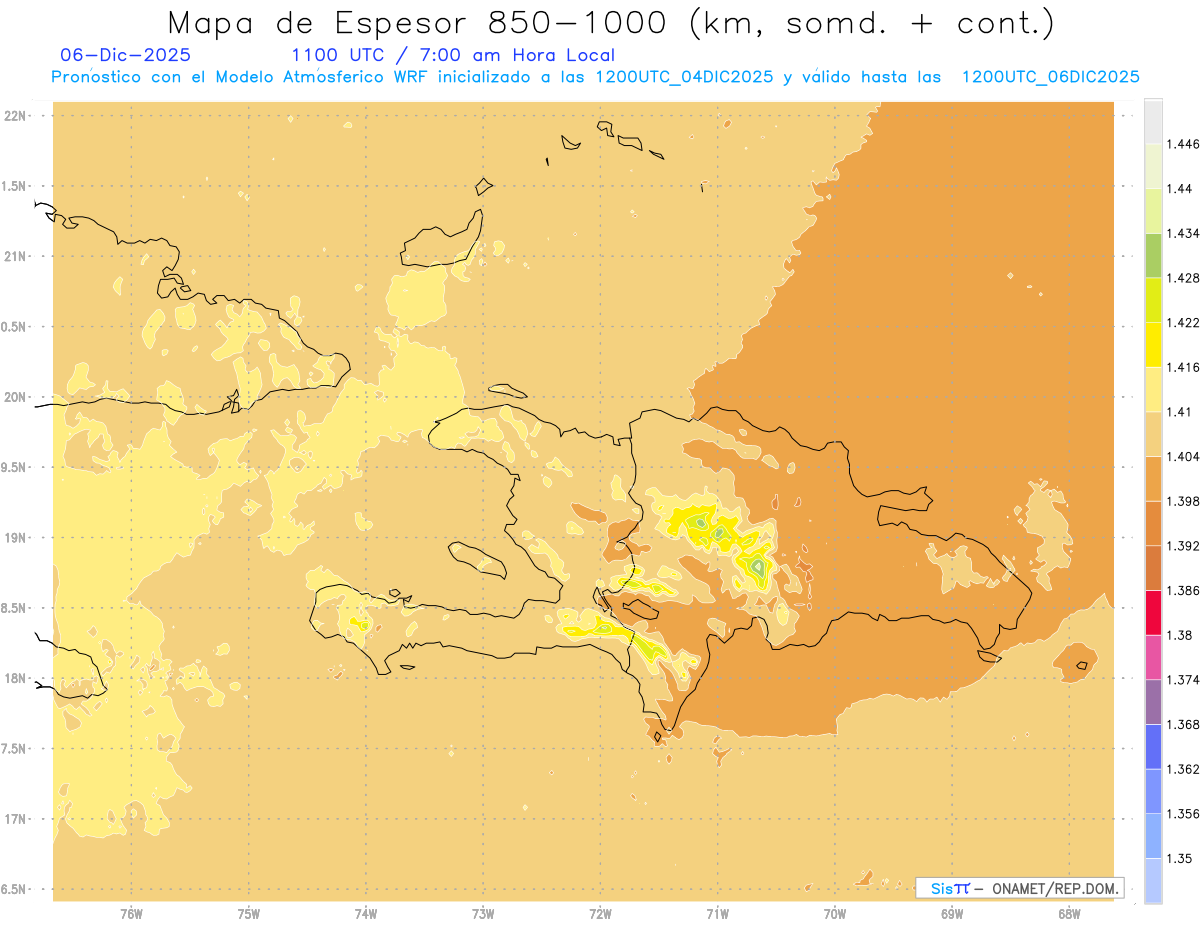
Task: Select the yellow-green swatch between 1.422 and 1.428
Action: tap(1153, 300)
